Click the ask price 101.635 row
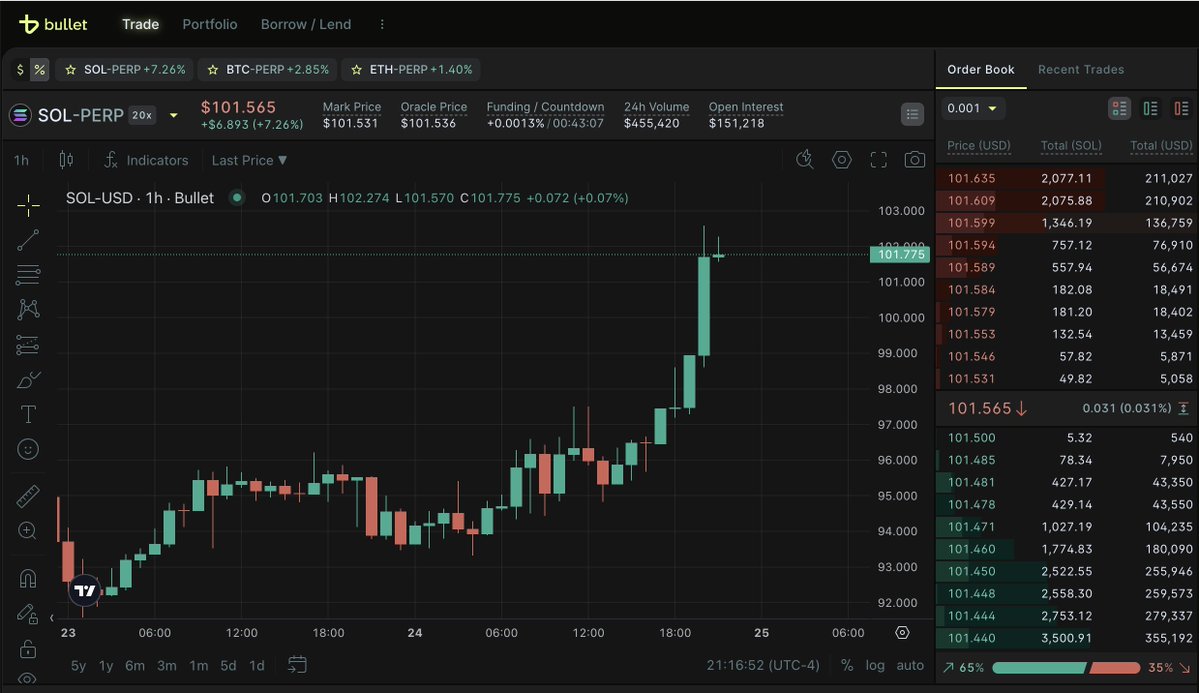The height and width of the screenshot is (693, 1199). point(1067,178)
